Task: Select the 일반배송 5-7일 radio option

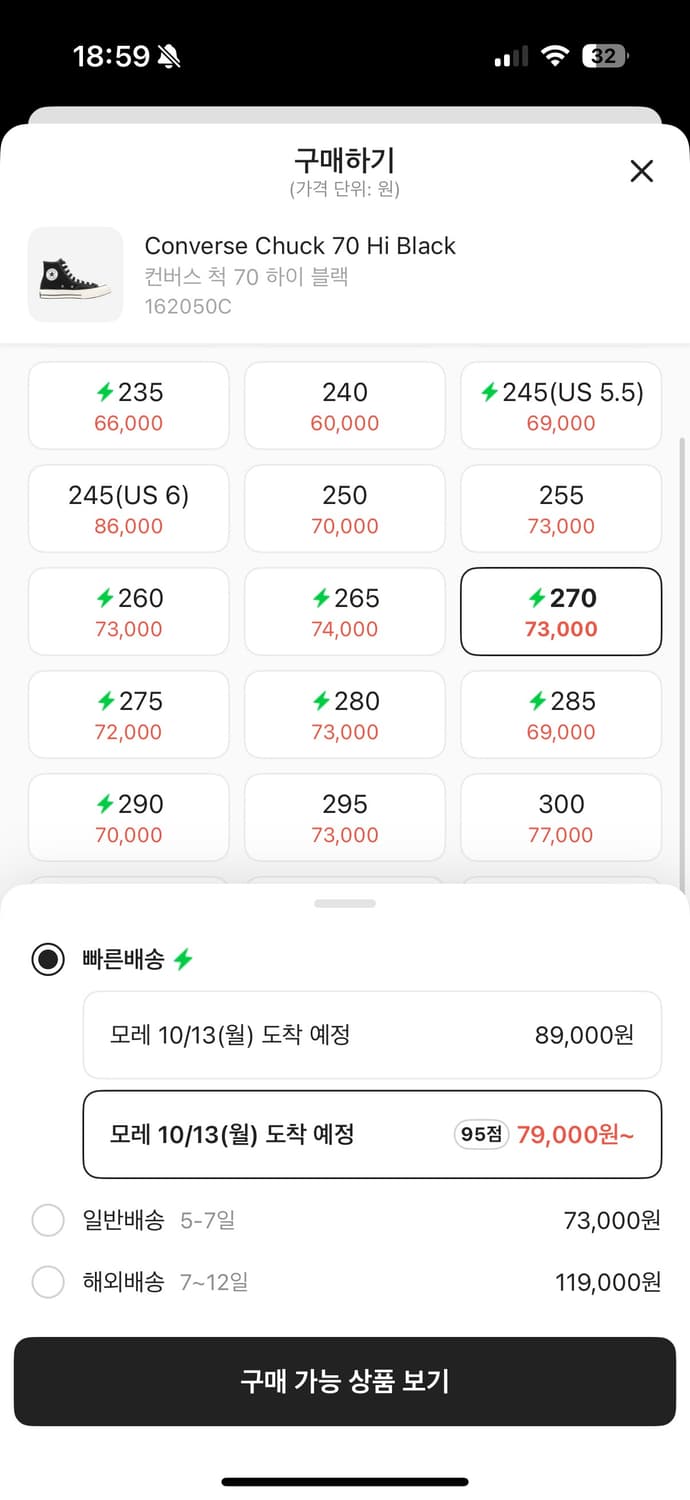Action: pos(48,1220)
